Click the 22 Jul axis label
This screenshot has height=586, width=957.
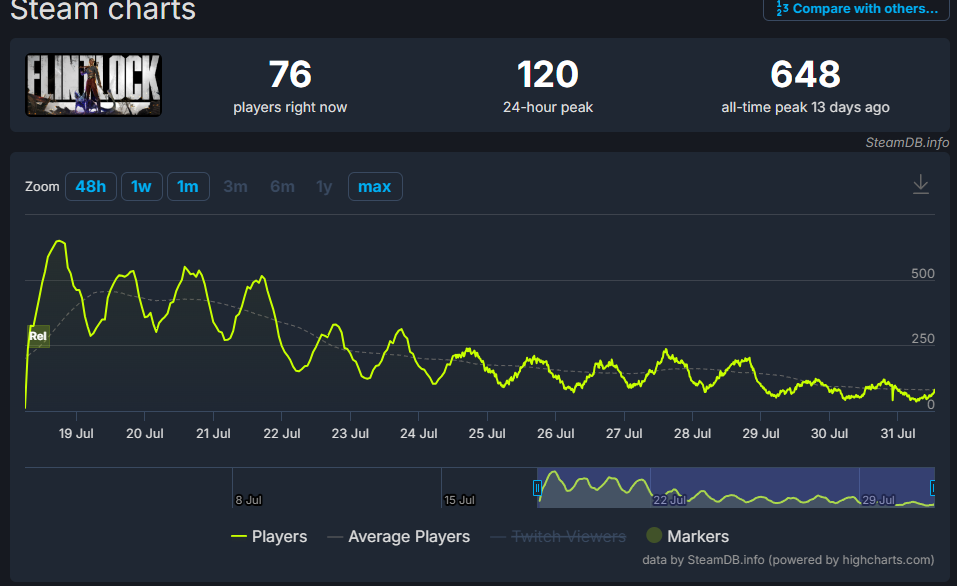click(x=281, y=433)
